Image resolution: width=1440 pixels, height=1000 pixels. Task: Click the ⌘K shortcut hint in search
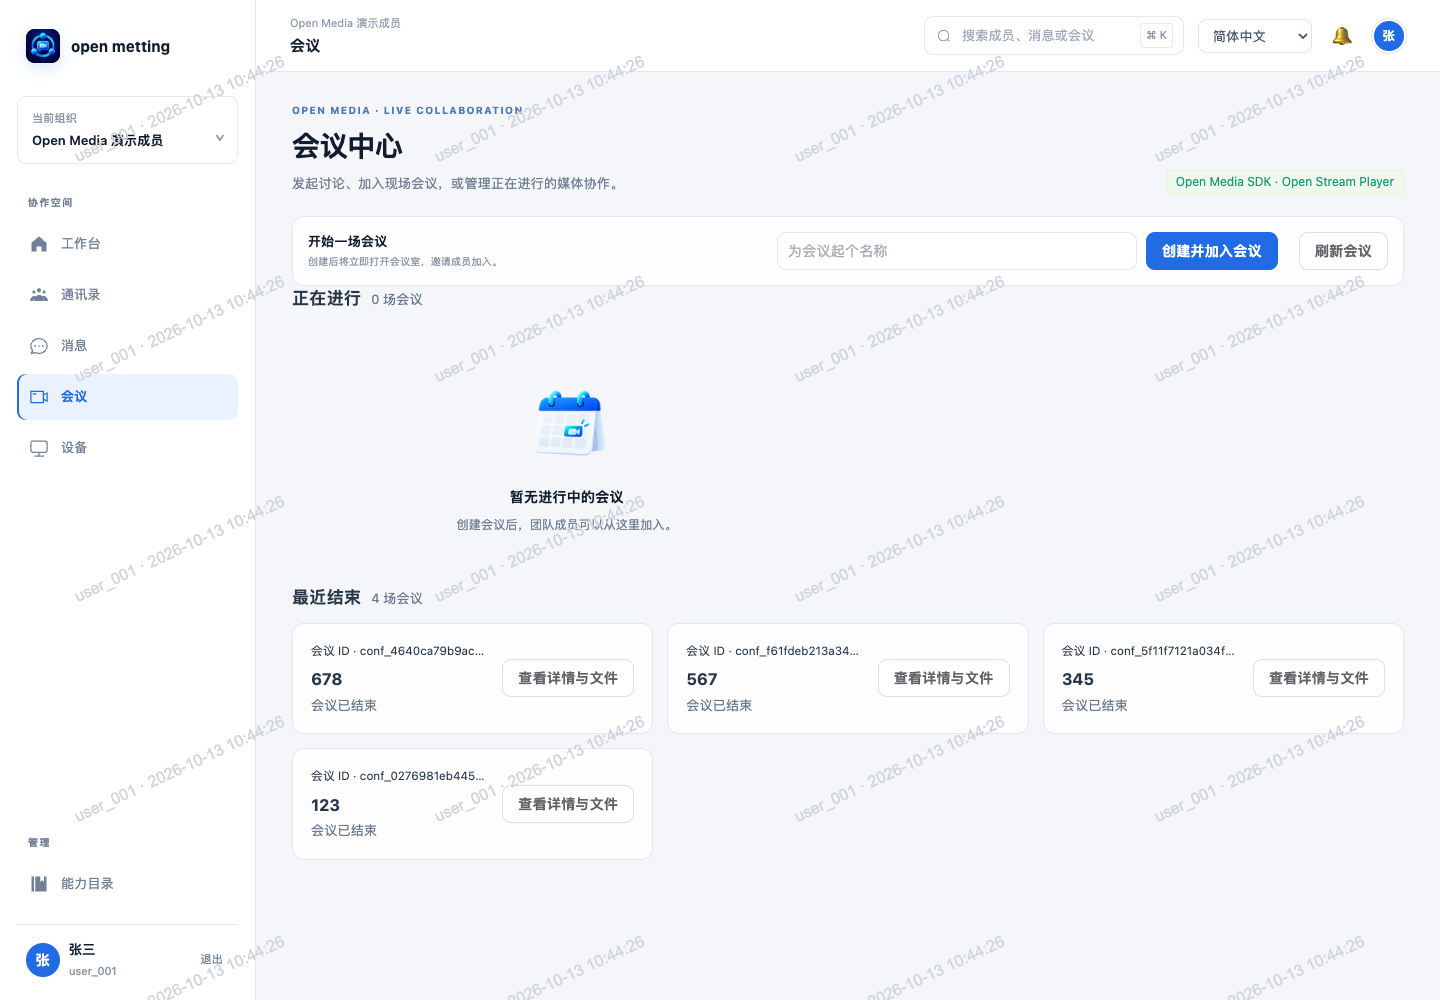1157,36
